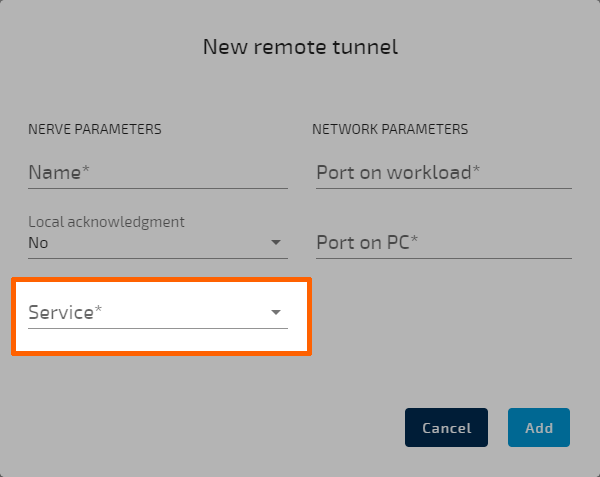Click the 'Name*' placeholder text
Image resolution: width=600 pixels, height=477 pixels.
click(59, 172)
